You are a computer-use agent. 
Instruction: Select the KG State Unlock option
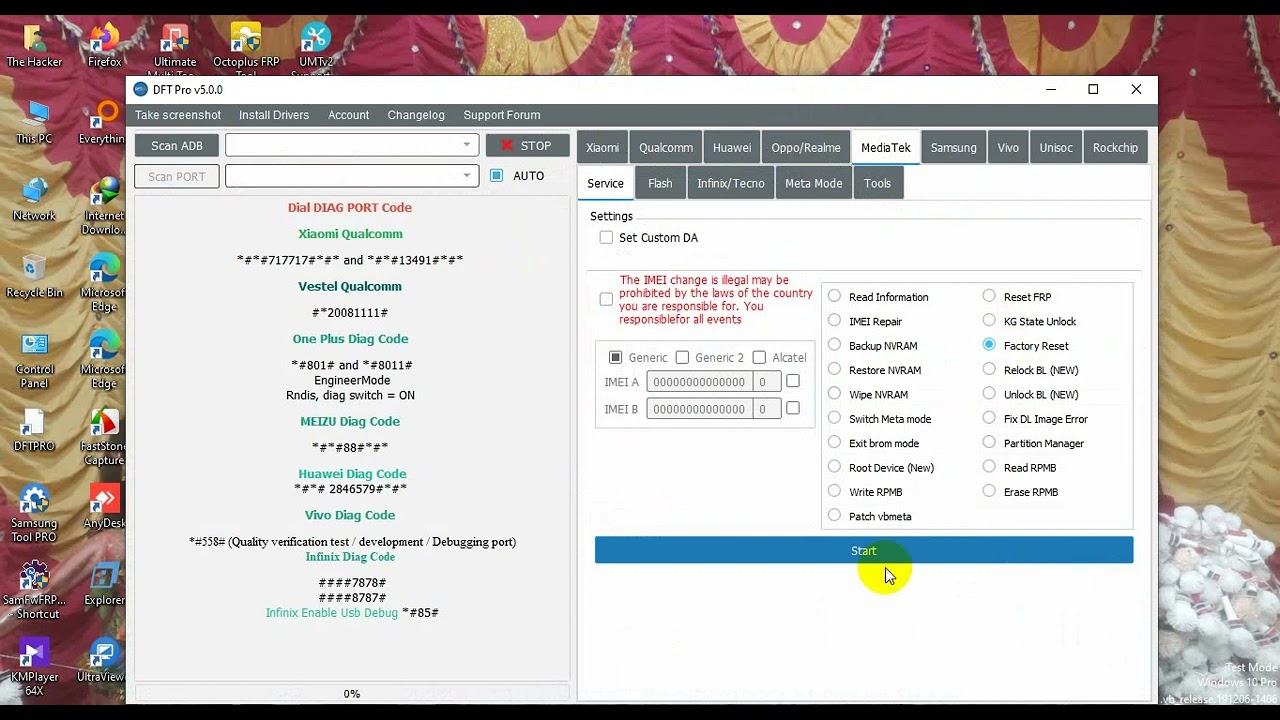989,320
